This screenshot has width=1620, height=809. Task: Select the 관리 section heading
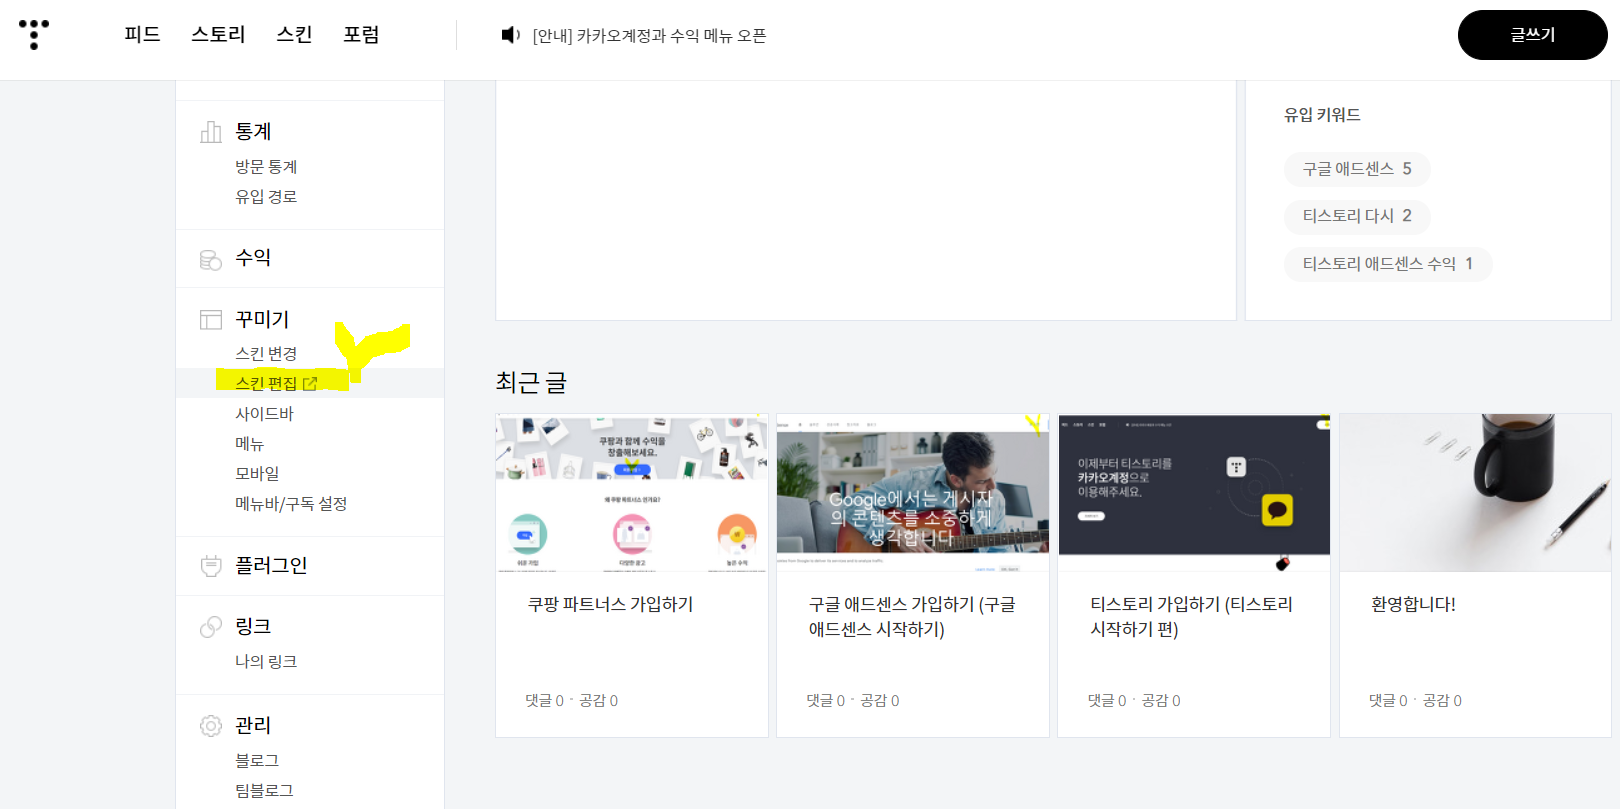[x=253, y=726]
